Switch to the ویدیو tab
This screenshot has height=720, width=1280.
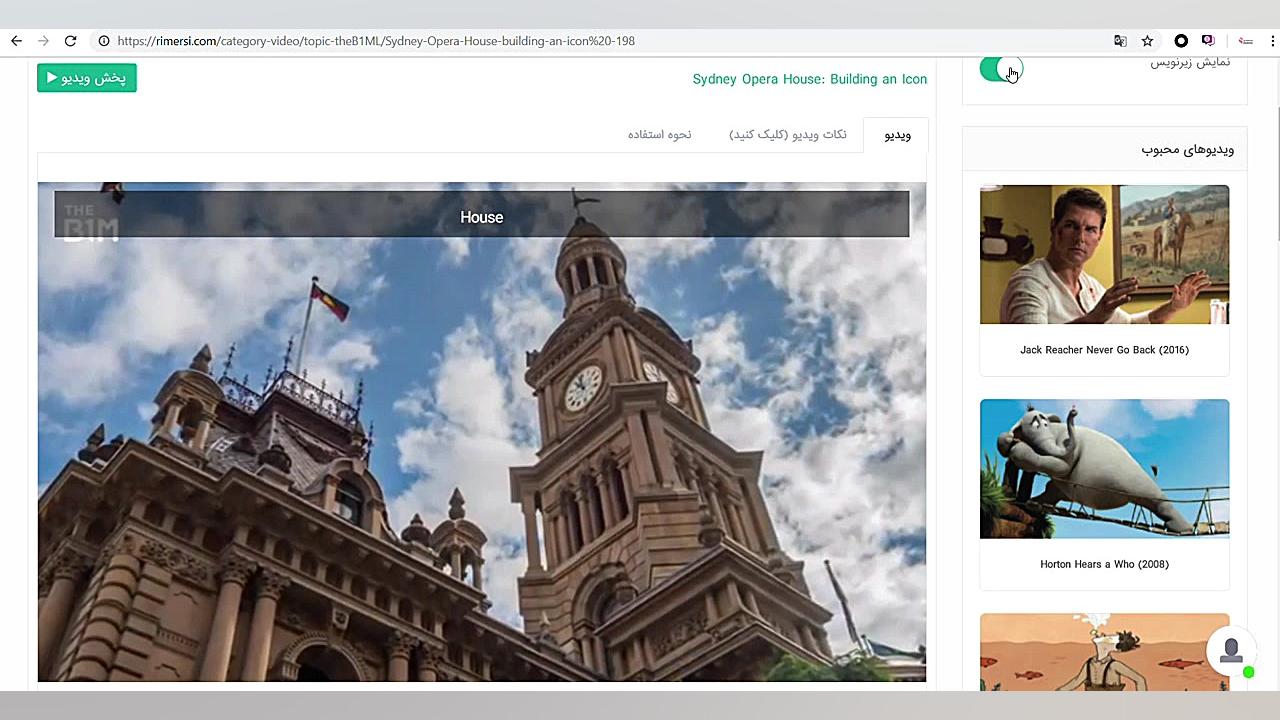coord(897,135)
